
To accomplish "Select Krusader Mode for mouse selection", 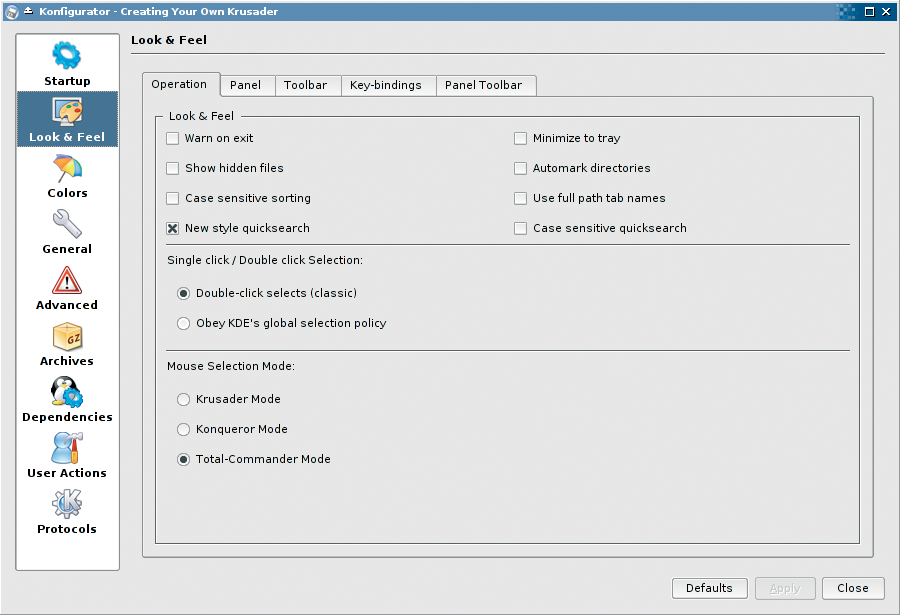I will (184, 399).
